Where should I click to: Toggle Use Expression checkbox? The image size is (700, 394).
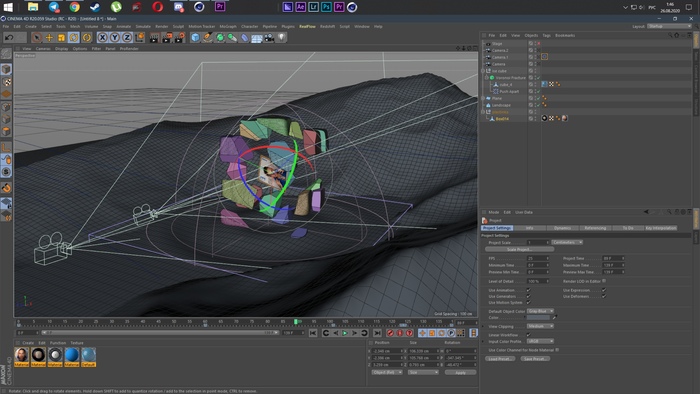[604, 290]
